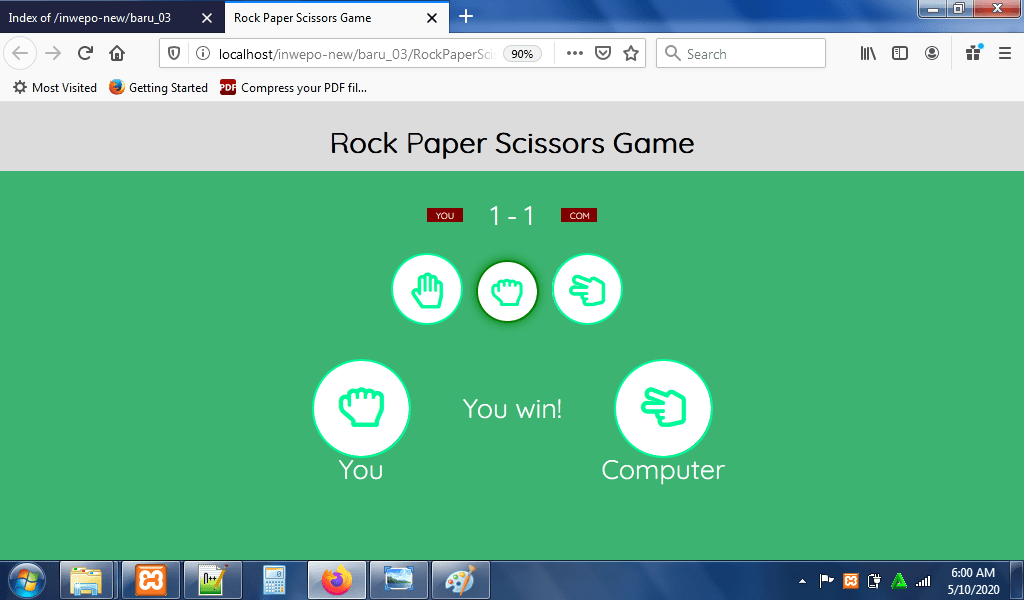Click the XAMPP icon in system tray
This screenshot has height=600, width=1024.
(x=850, y=580)
